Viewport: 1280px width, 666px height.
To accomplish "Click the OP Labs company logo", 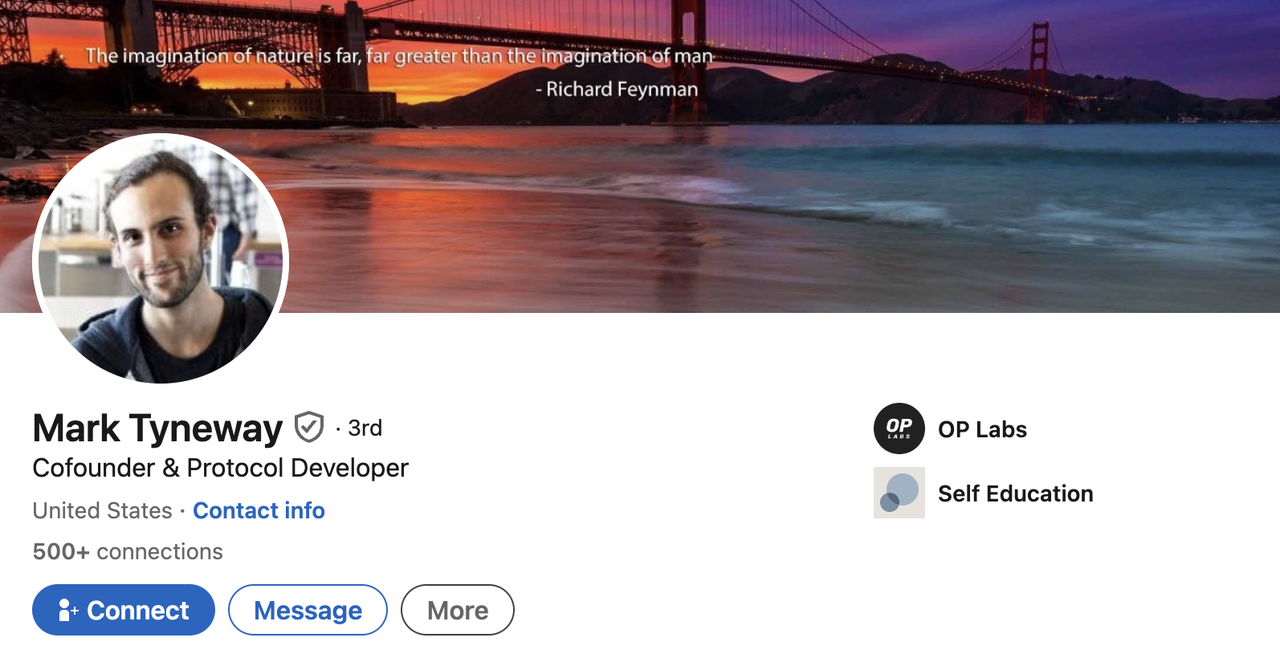I will [899, 429].
